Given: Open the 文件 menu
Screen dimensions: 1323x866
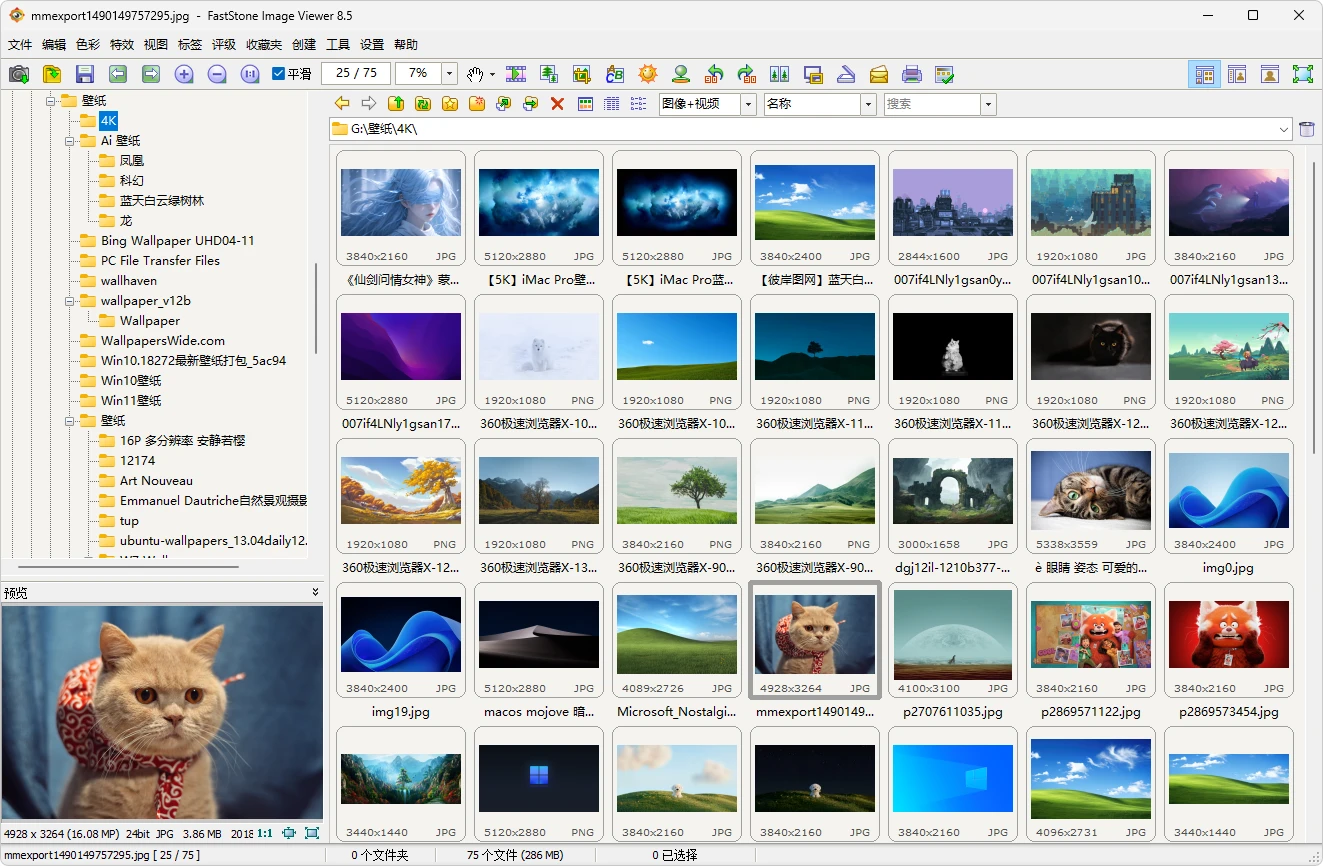Looking at the screenshot, I should click(x=20, y=45).
